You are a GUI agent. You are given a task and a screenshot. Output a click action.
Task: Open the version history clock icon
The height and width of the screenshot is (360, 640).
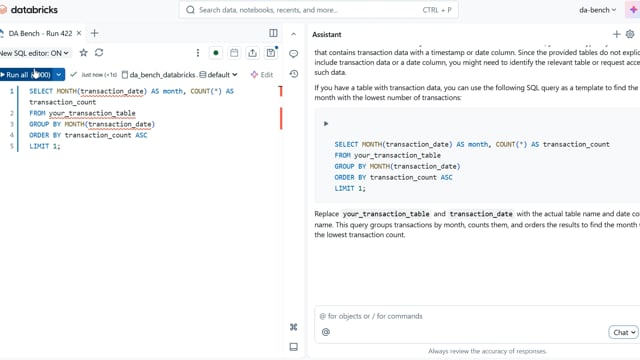point(293,74)
